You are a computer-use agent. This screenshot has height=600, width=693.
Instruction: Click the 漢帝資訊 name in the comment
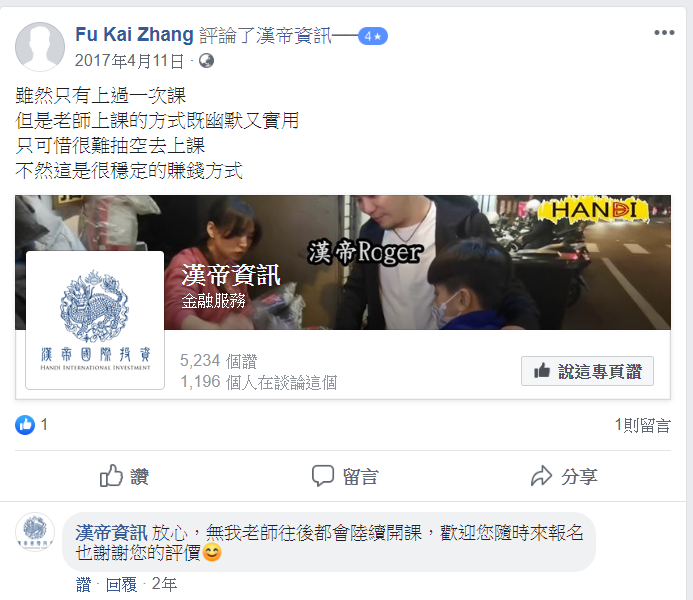tap(111, 533)
